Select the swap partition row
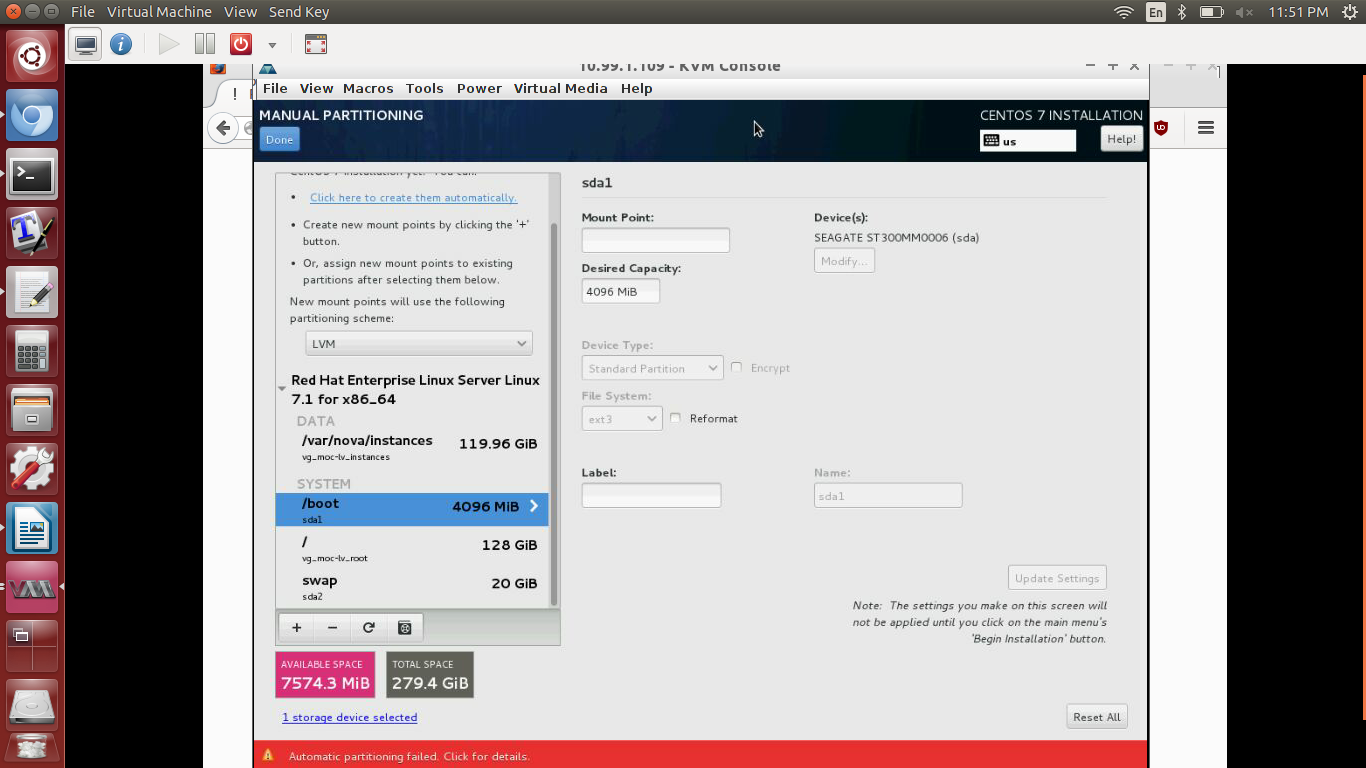 click(412, 587)
